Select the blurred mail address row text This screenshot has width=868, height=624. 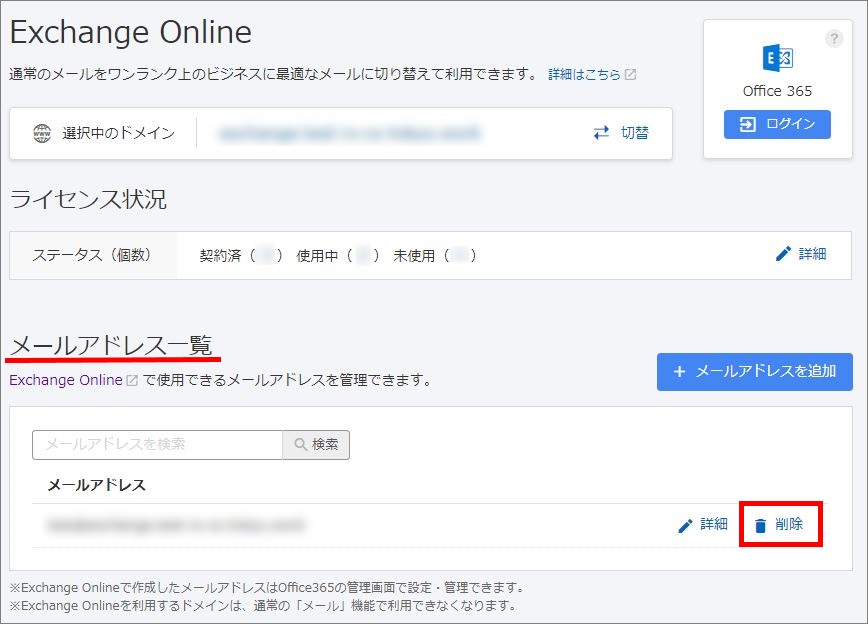coord(176,524)
